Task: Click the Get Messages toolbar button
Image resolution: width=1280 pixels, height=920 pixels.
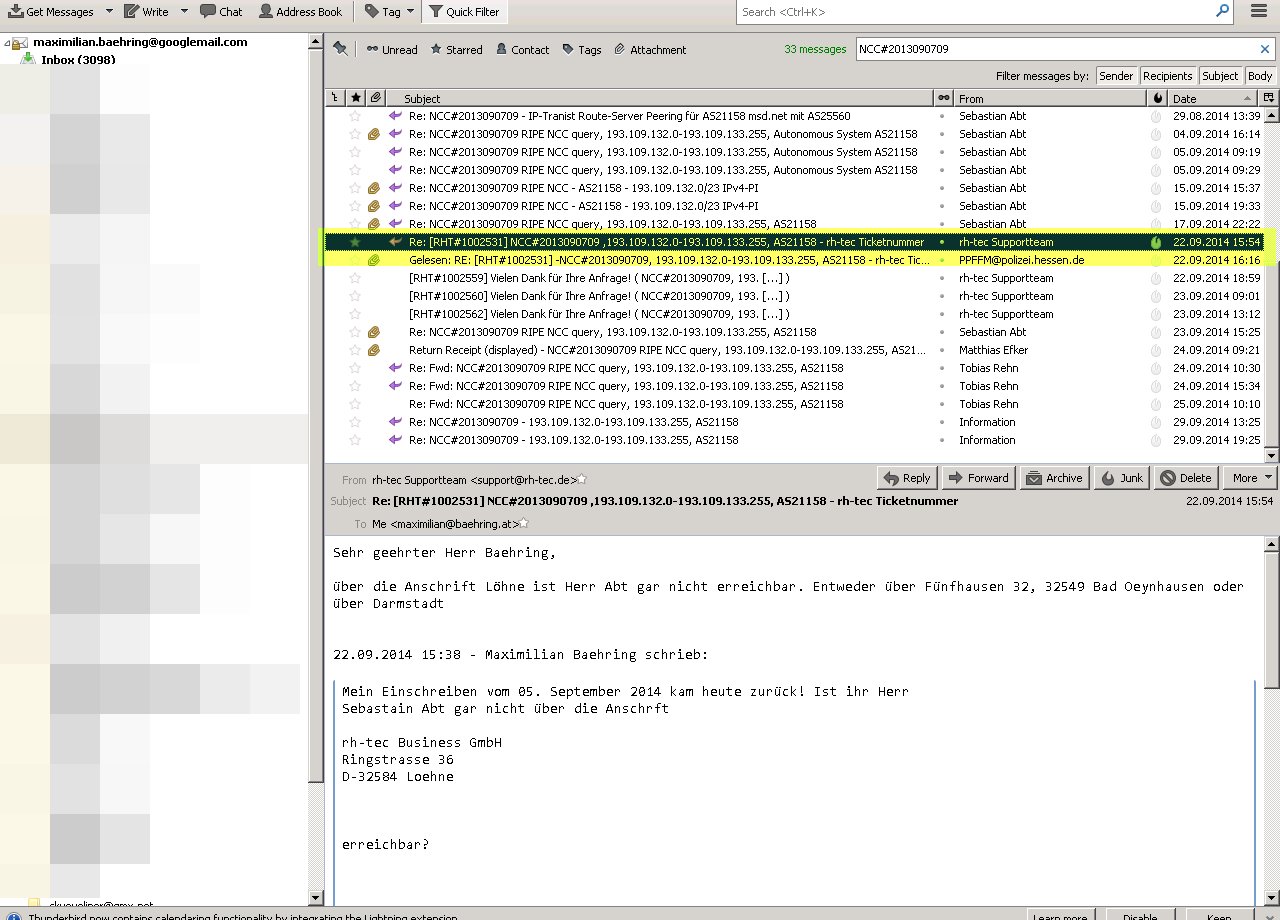Action: 50,12
